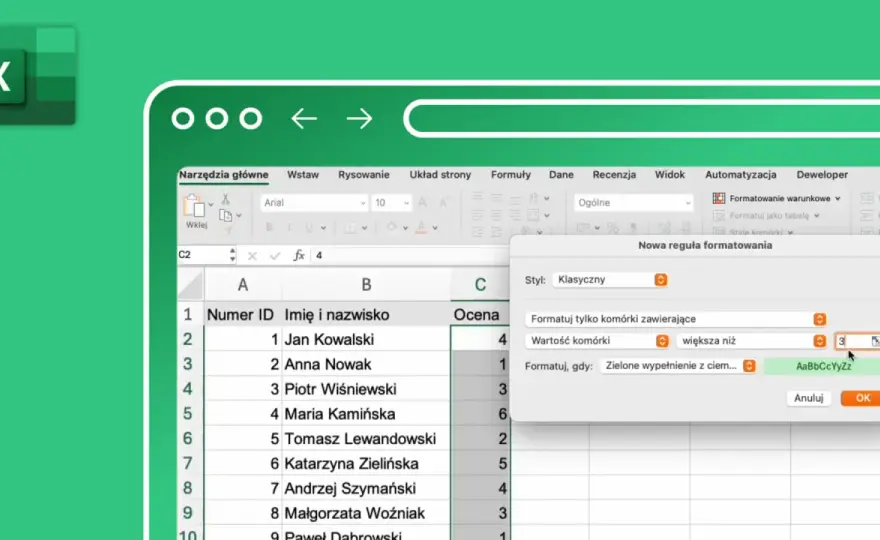Click the Select All corner triangle
Screen dimensions: 880x540
click(191, 285)
